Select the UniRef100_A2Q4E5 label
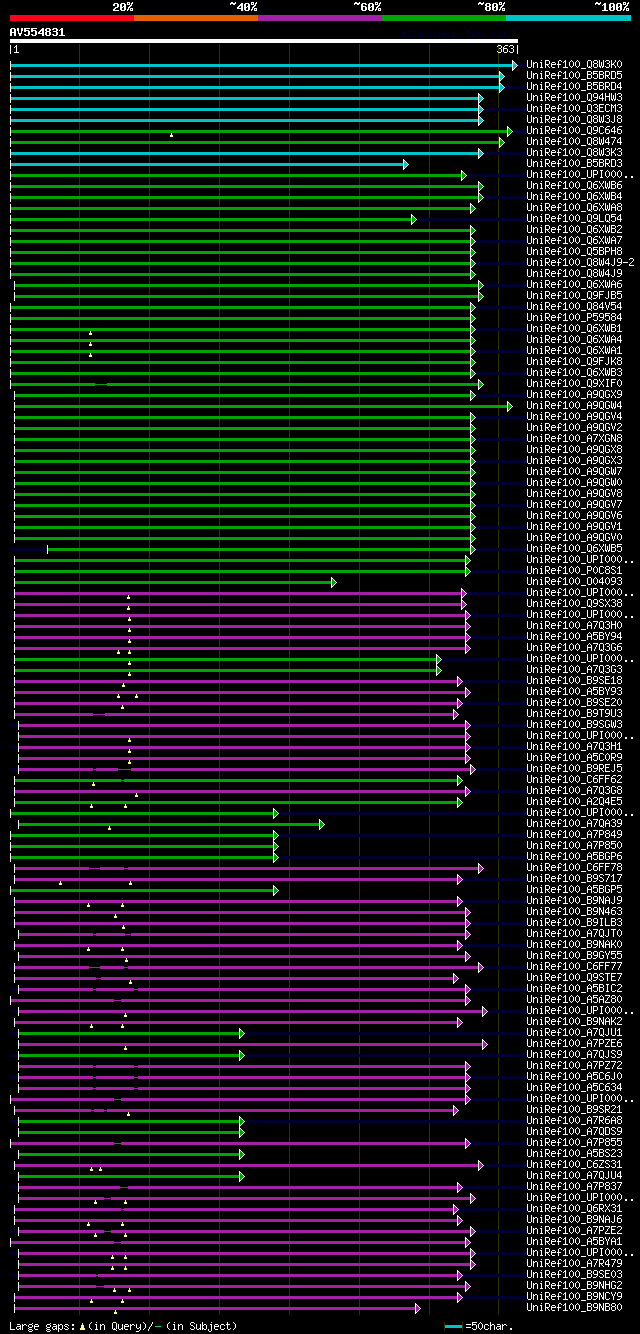 pyautogui.click(x=575, y=801)
